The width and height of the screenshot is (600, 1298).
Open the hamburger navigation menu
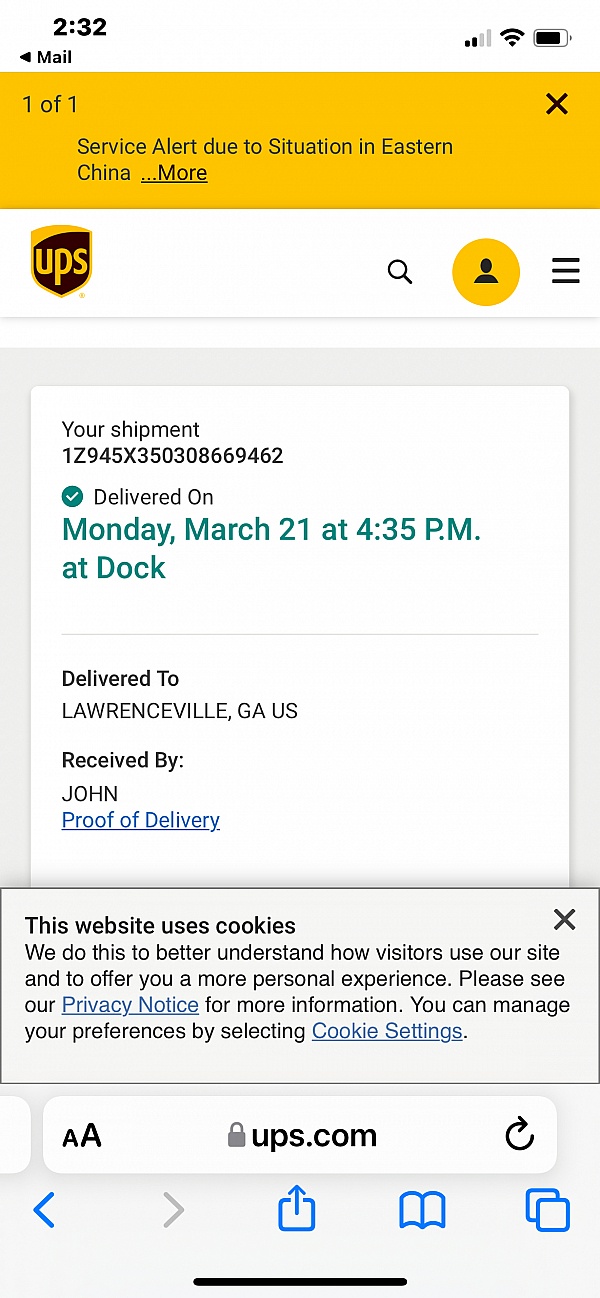click(566, 272)
